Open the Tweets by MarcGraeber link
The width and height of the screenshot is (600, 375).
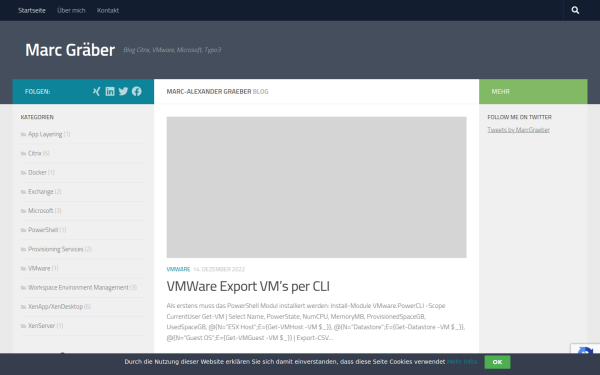[518, 130]
